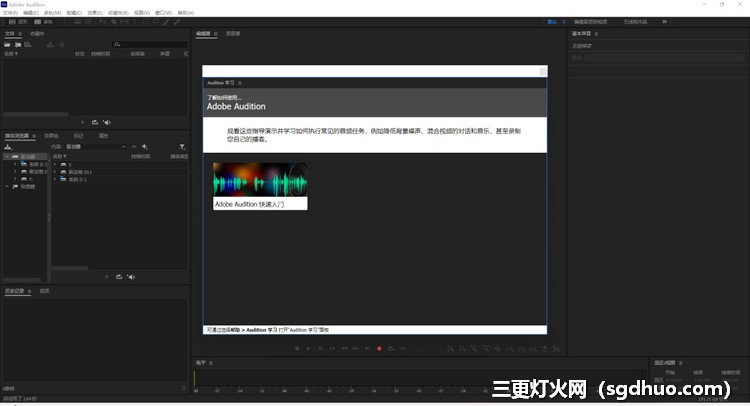750x406 pixels.
Task: Switch to 多轨 multitrack view
Action: 44,22
